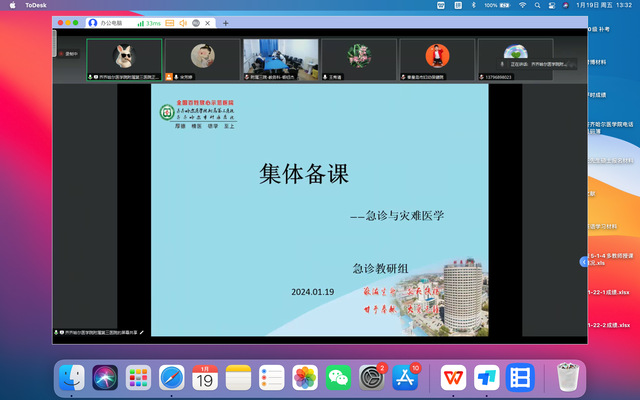Screen dimensions: 640x400
Task: Open ToDesk menu in menu bar
Action: (x=38, y=5)
